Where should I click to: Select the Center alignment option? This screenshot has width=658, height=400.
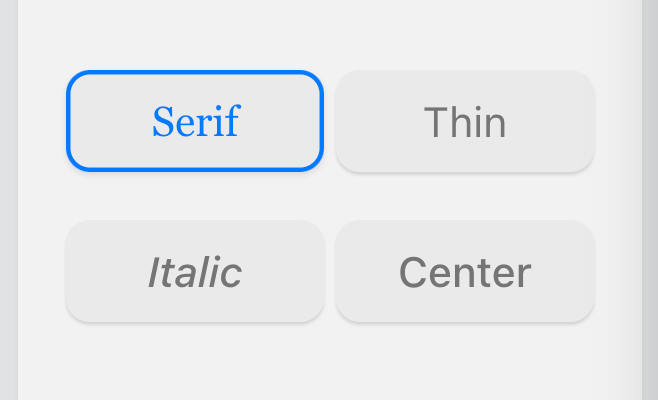click(465, 271)
